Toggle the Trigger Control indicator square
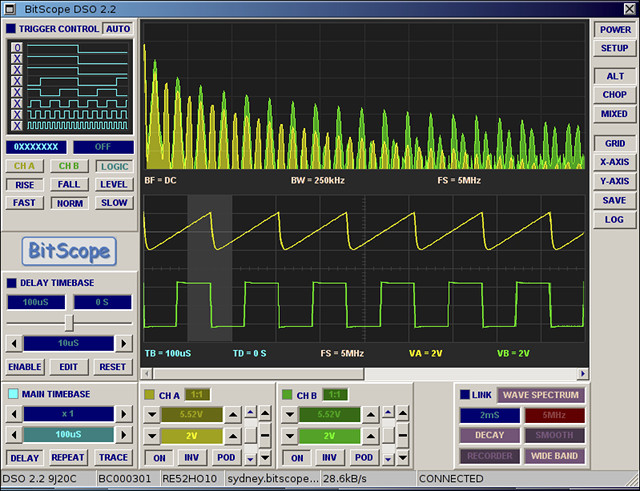Screen dimensions: 640x491 [x=11, y=29]
